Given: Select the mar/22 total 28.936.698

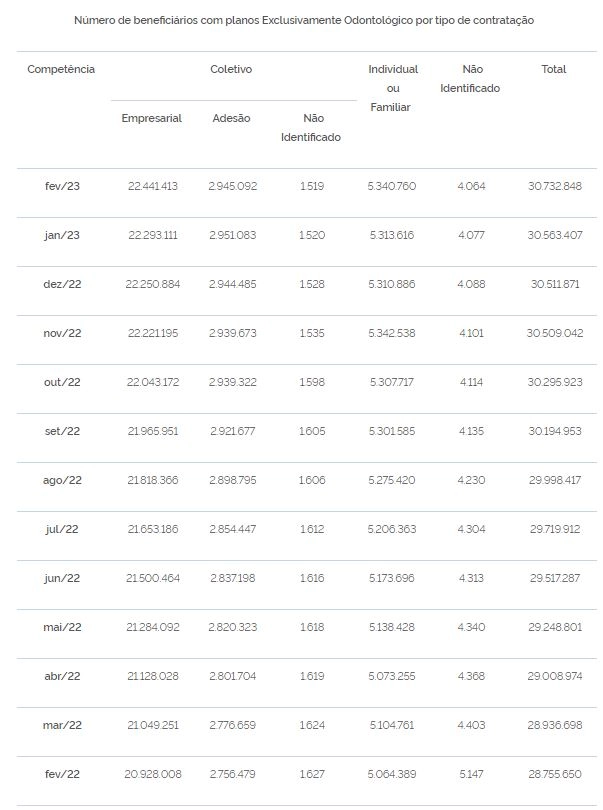Looking at the screenshot, I should pyautogui.click(x=554, y=725).
